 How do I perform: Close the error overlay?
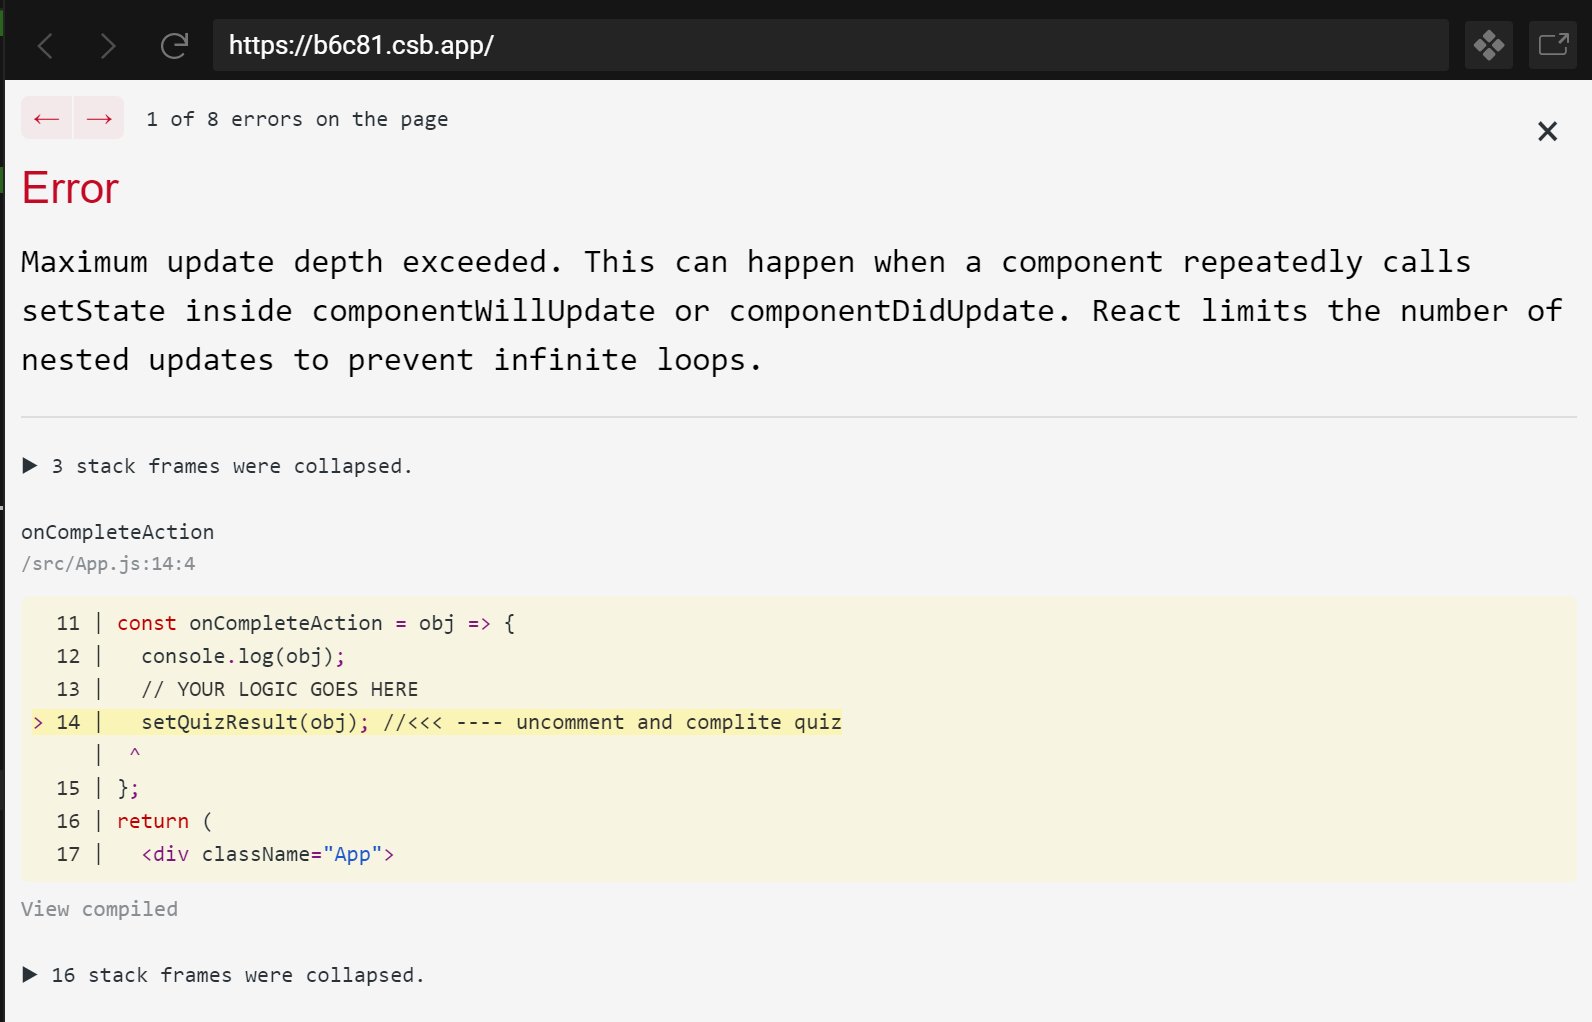[x=1547, y=131]
